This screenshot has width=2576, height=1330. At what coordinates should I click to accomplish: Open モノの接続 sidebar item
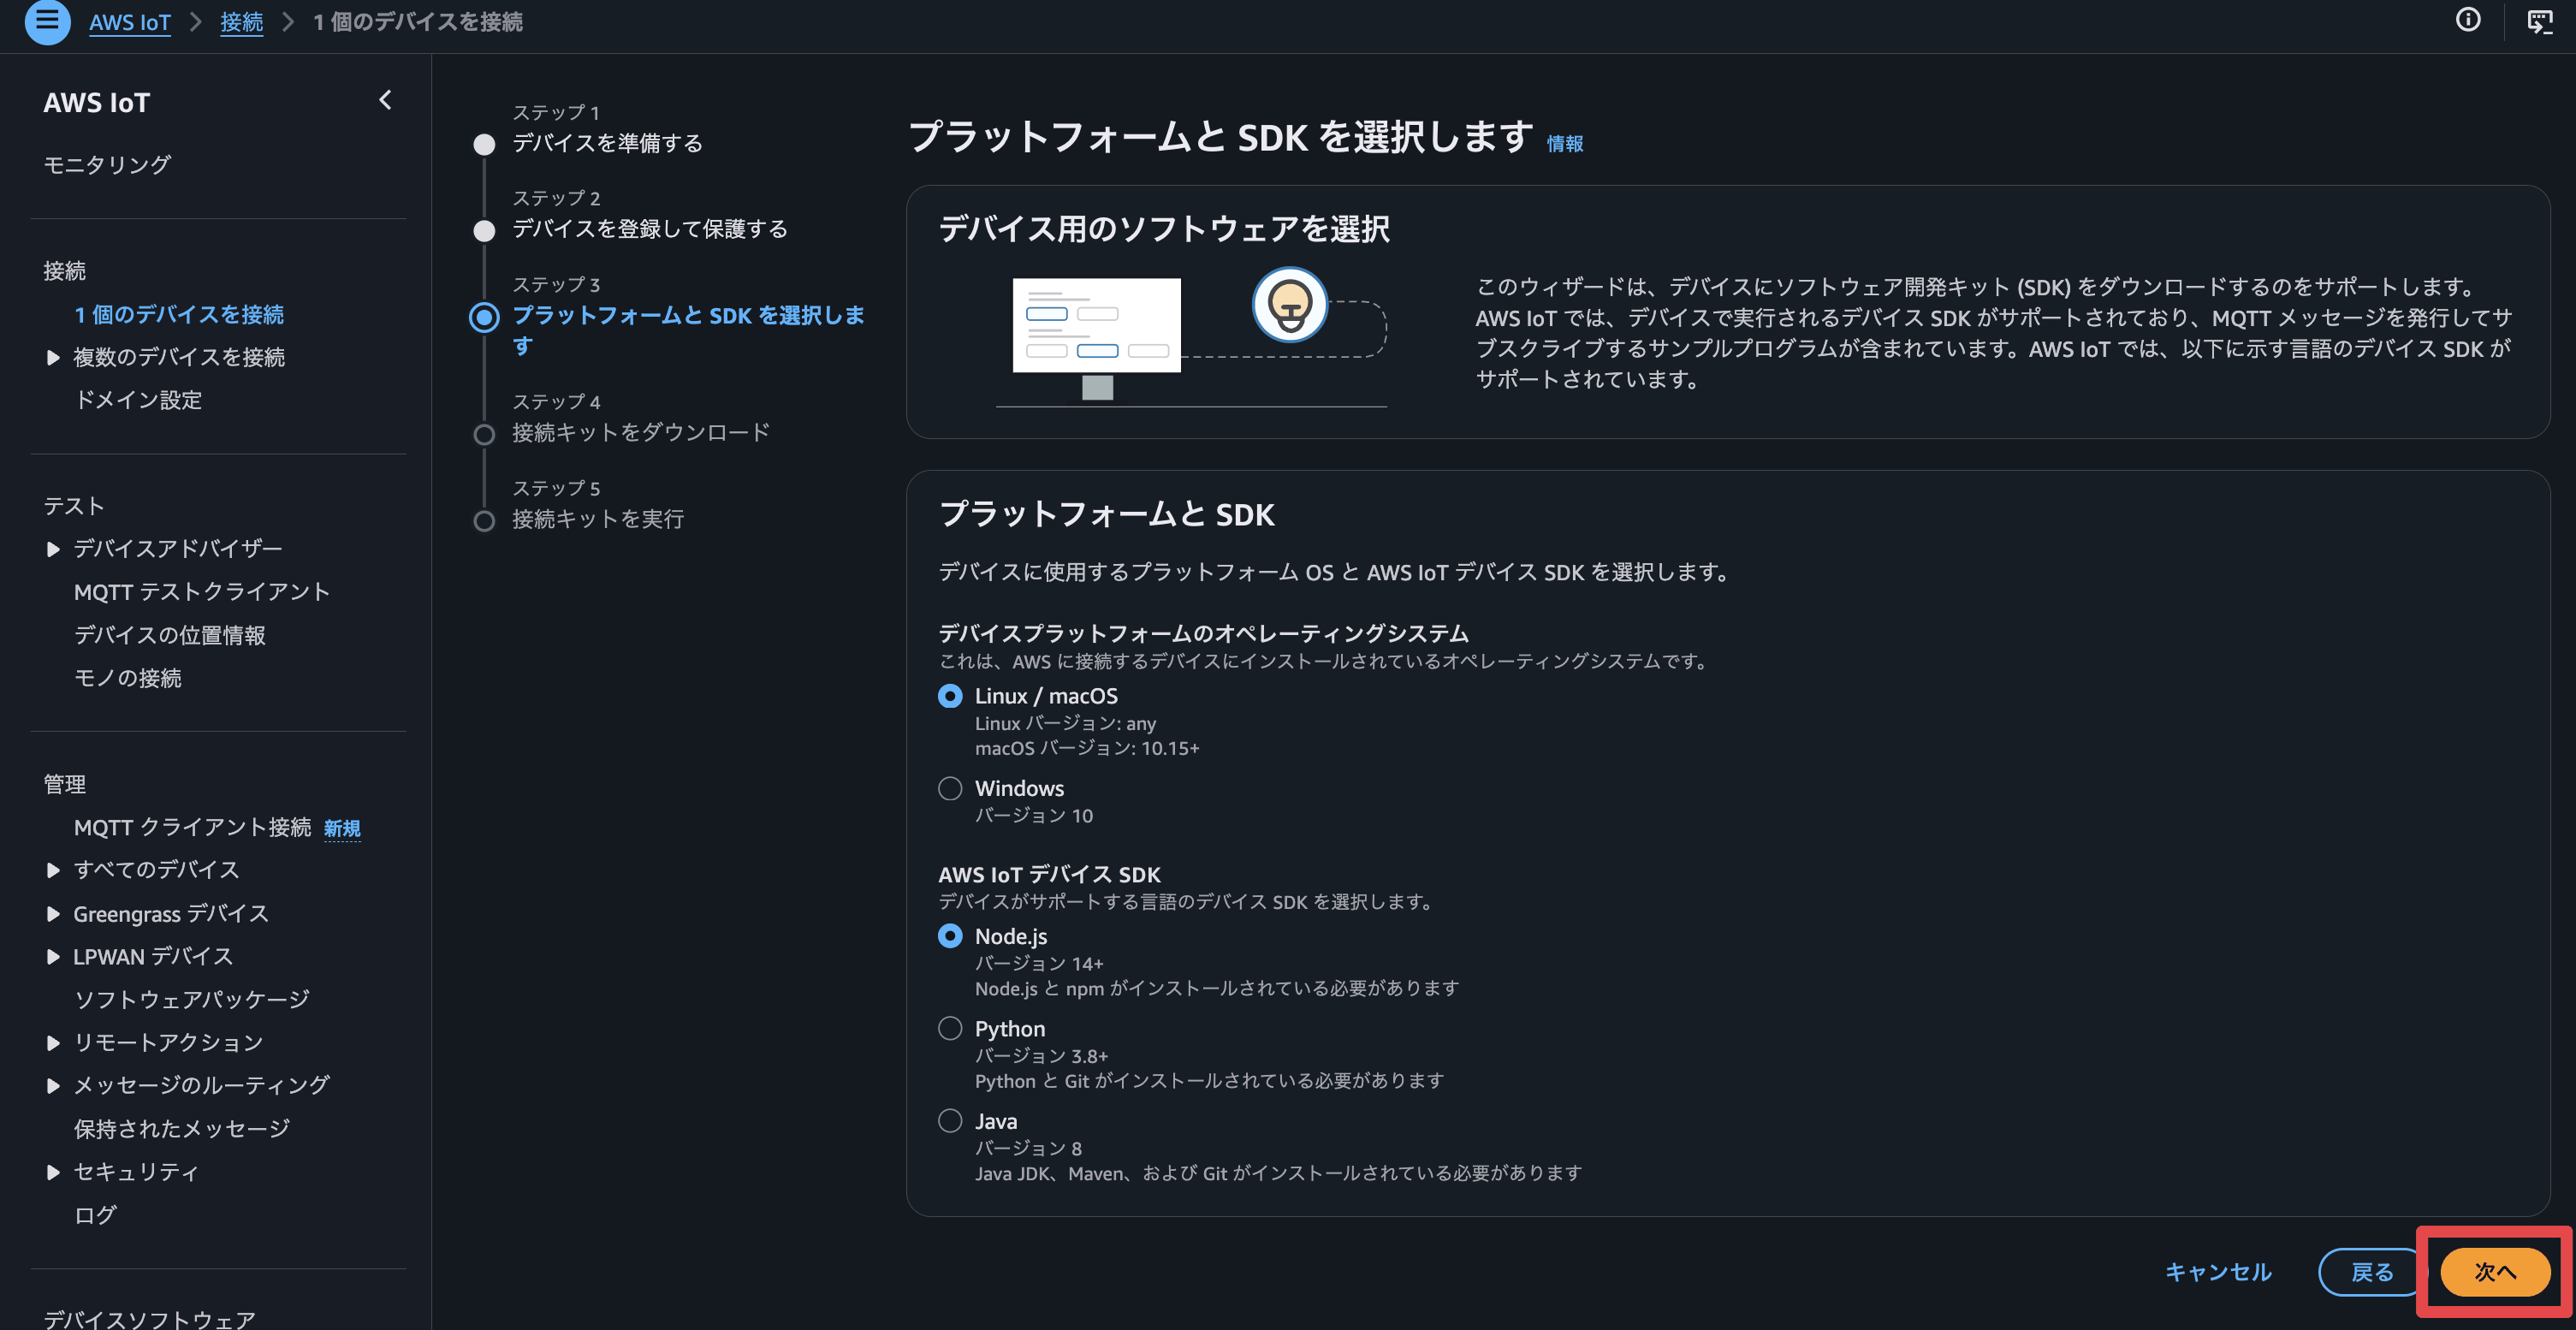click(128, 678)
